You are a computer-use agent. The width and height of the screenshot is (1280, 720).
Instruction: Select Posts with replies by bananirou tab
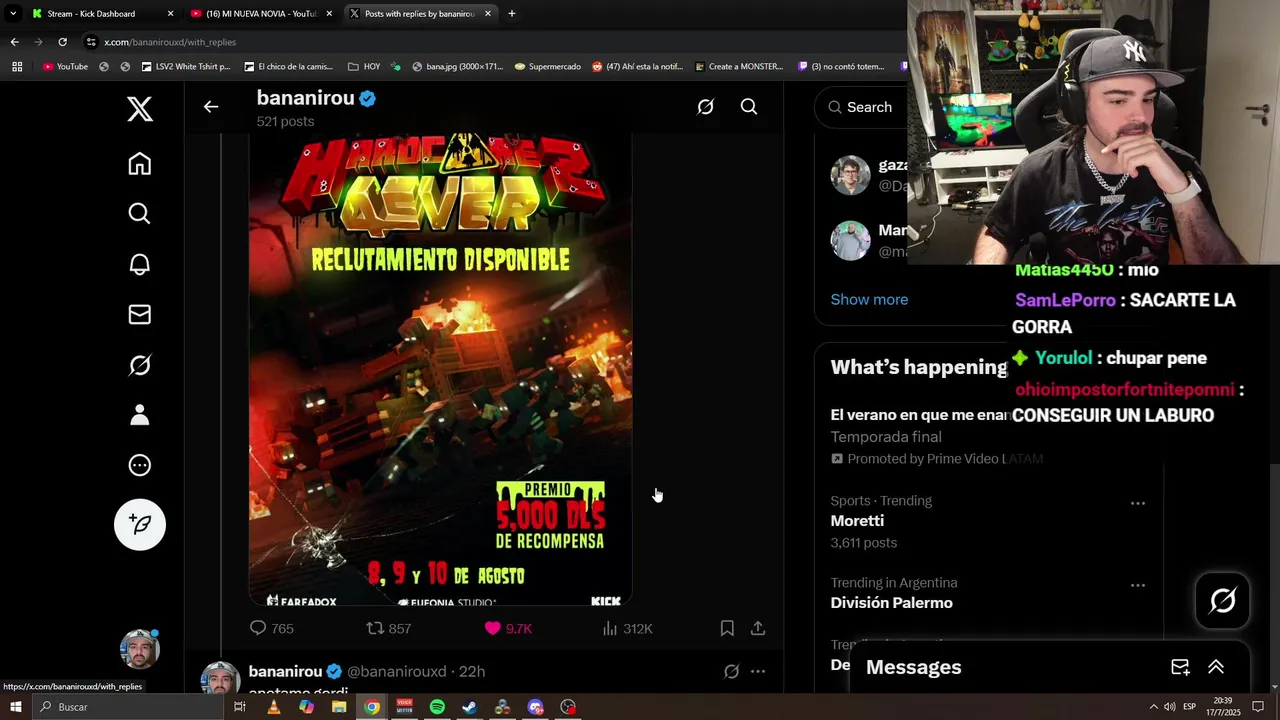(x=420, y=14)
